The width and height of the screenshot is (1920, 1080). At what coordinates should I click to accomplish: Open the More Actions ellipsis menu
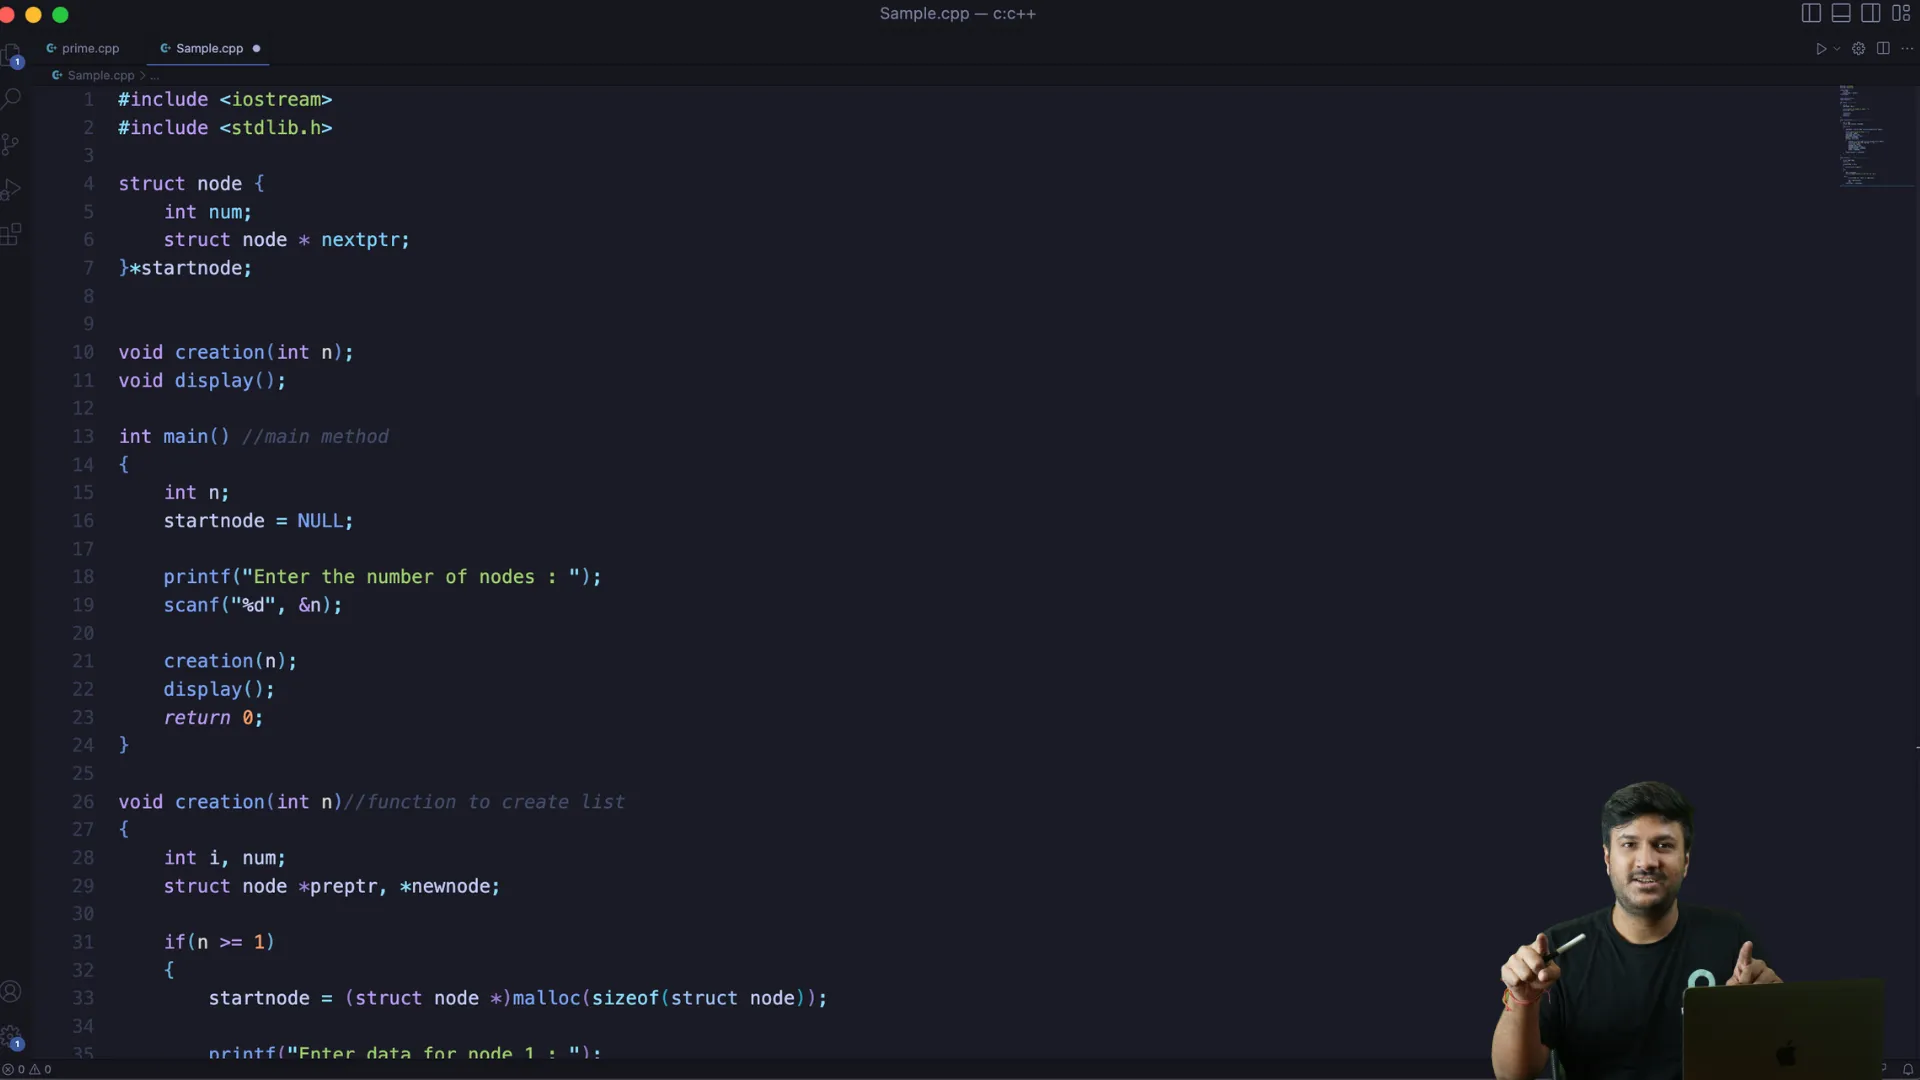click(x=1907, y=48)
